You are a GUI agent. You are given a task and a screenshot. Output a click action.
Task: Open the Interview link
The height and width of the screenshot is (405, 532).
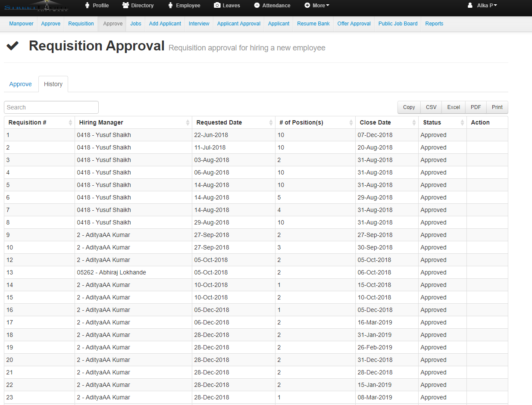pyautogui.click(x=199, y=24)
